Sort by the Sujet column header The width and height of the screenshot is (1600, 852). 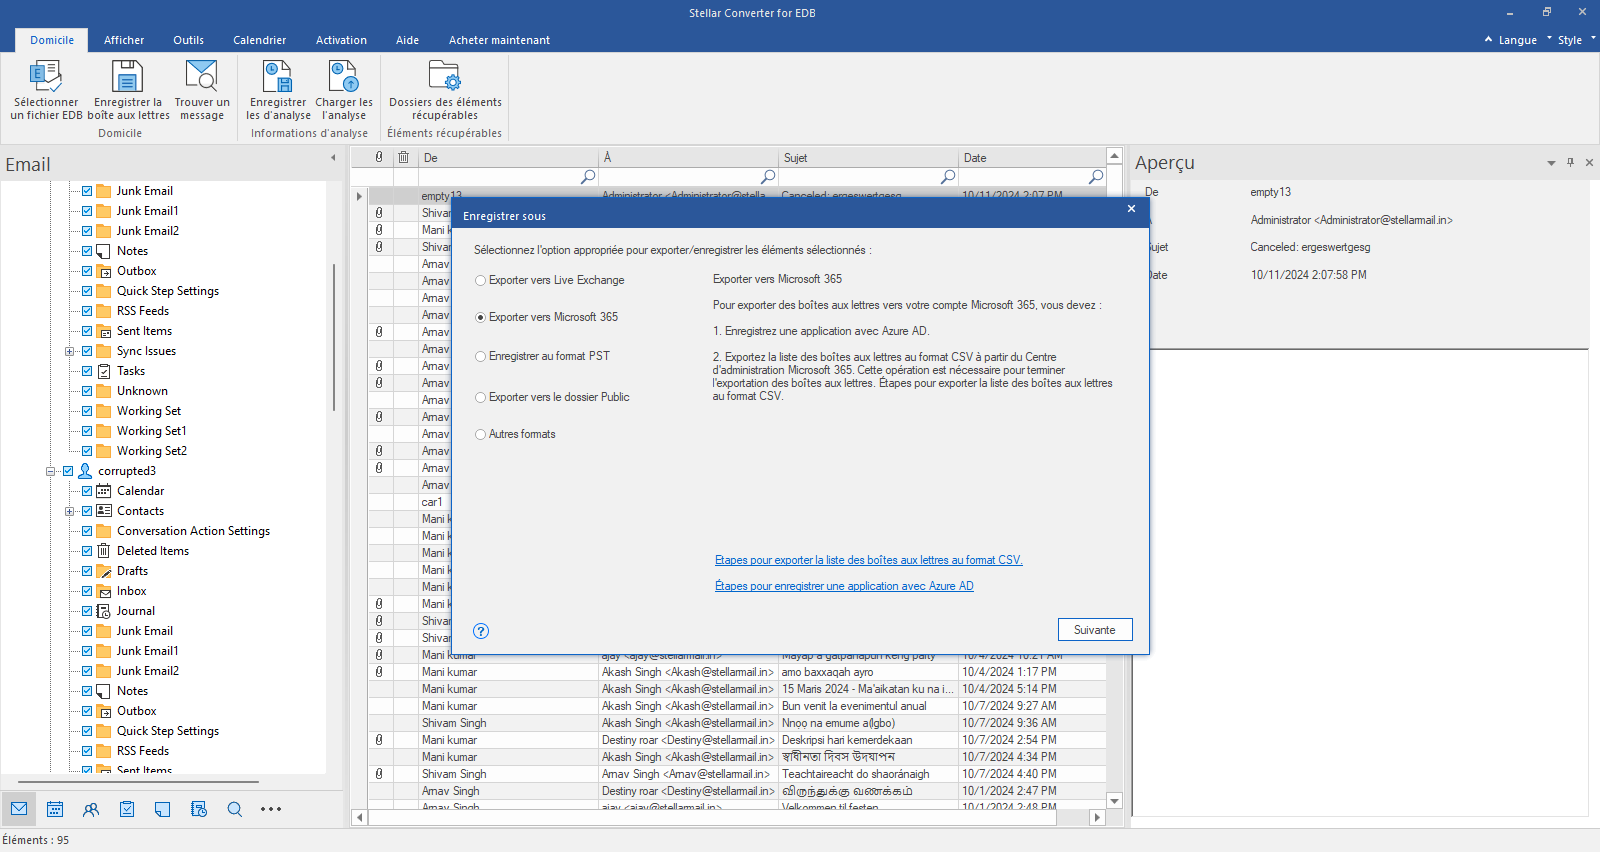click(x=868, y=157)
